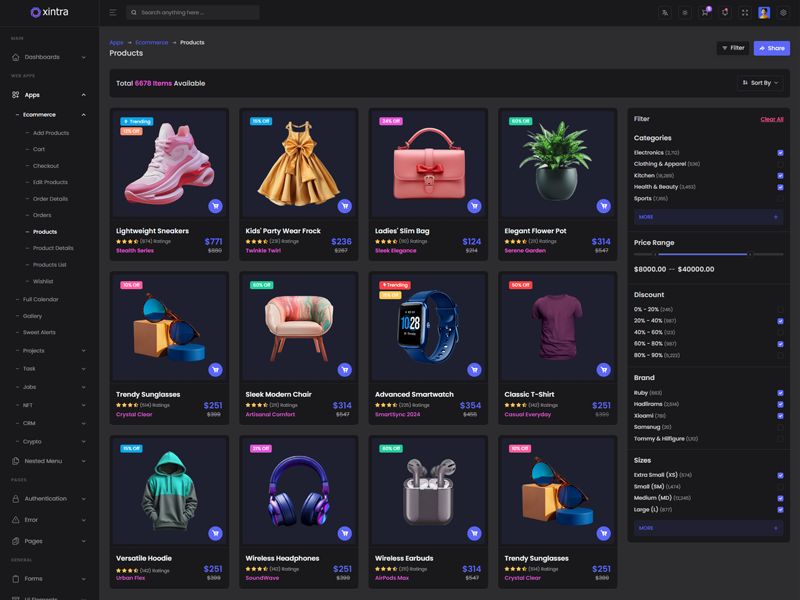Add Lightweight Sneakers to cart

pos(215,206)
